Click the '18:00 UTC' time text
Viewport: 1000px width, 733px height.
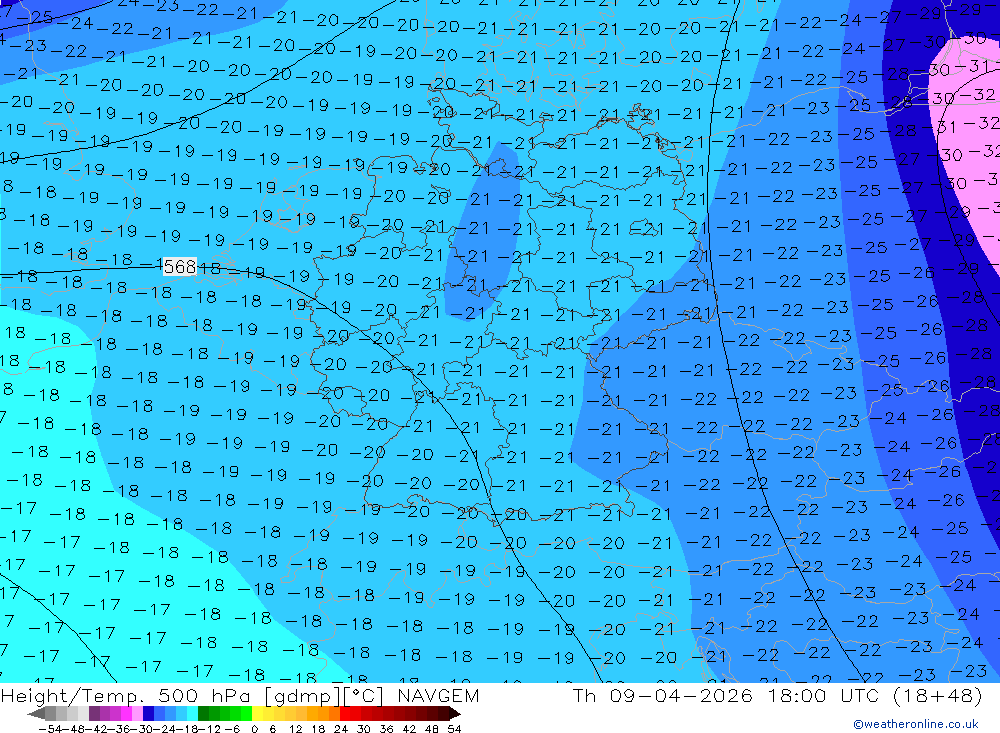(823, 695)
